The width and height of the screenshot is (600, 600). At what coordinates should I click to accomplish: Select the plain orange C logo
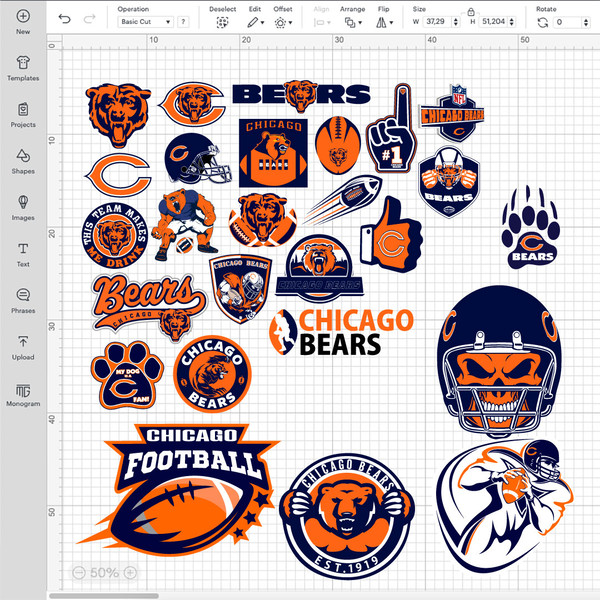click(x=118, y=175)
